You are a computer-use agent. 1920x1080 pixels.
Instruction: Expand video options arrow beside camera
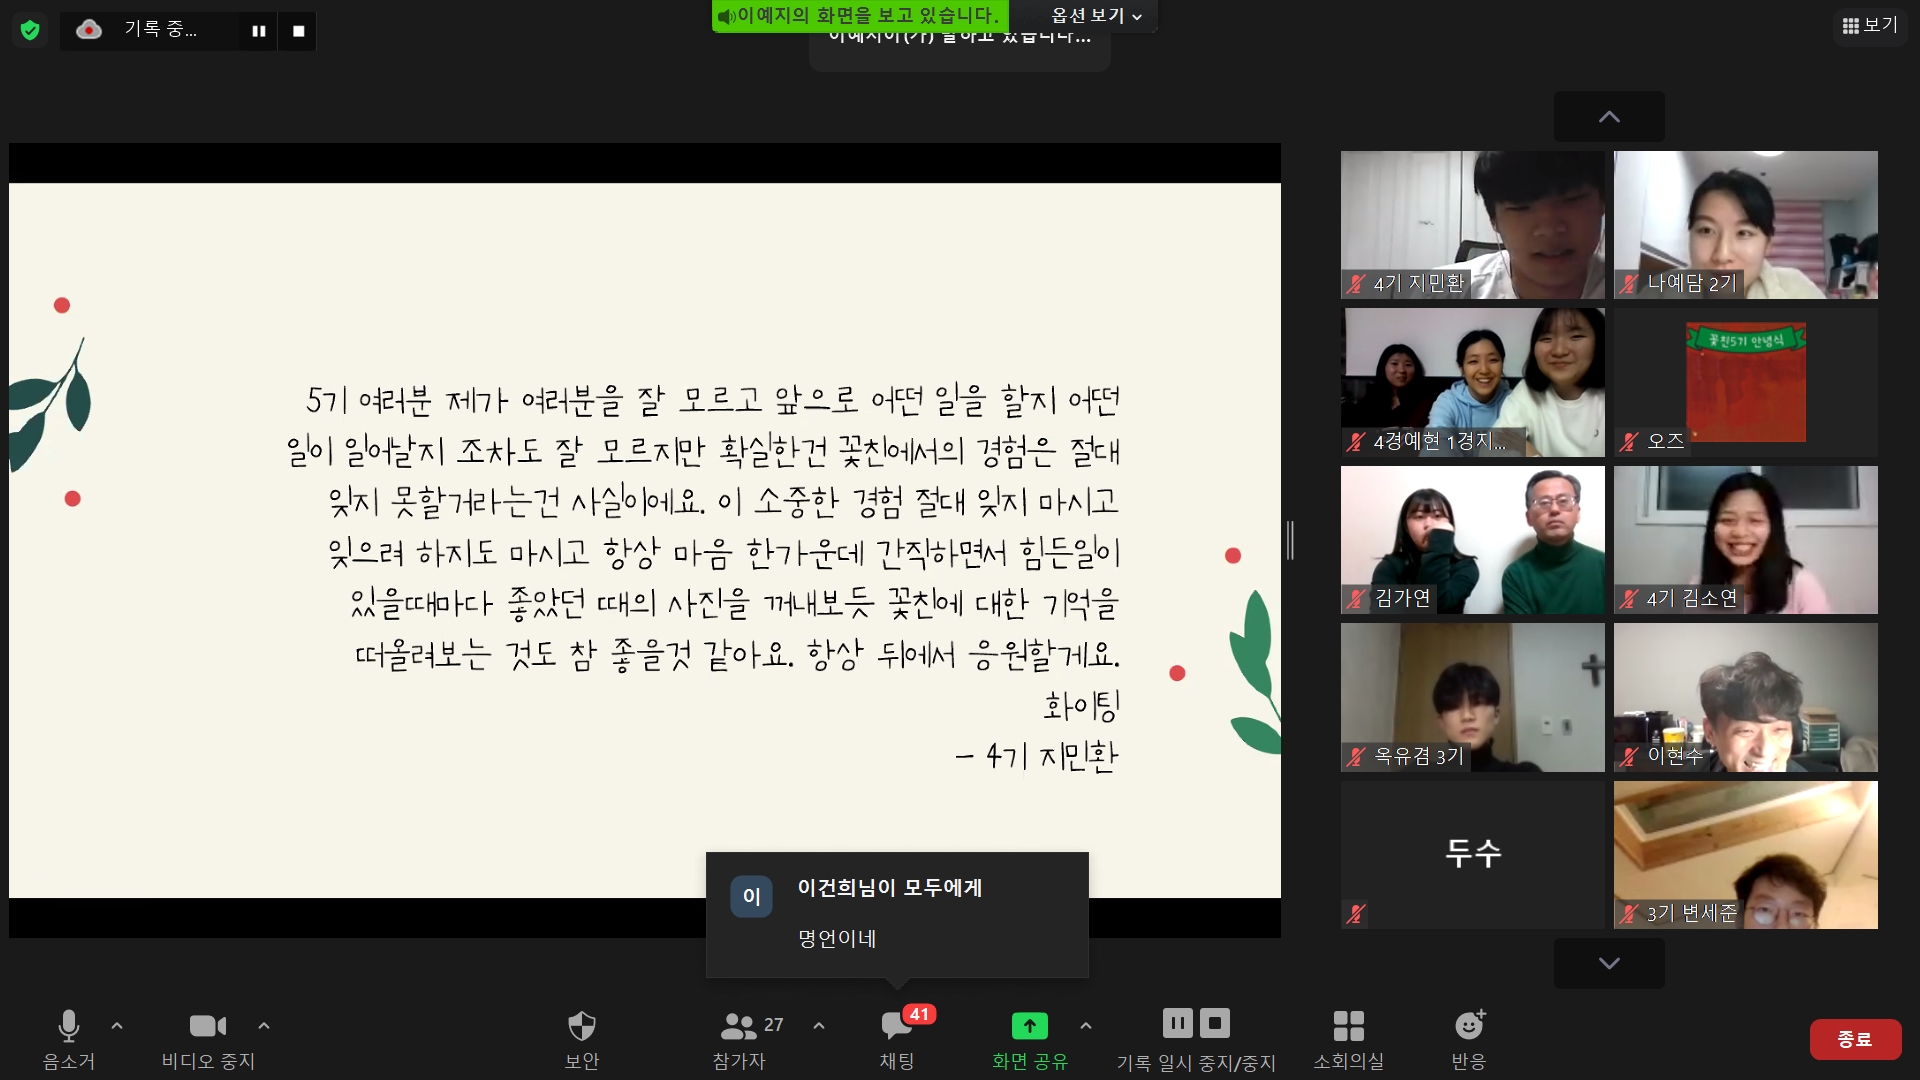tap(264, 1026)
